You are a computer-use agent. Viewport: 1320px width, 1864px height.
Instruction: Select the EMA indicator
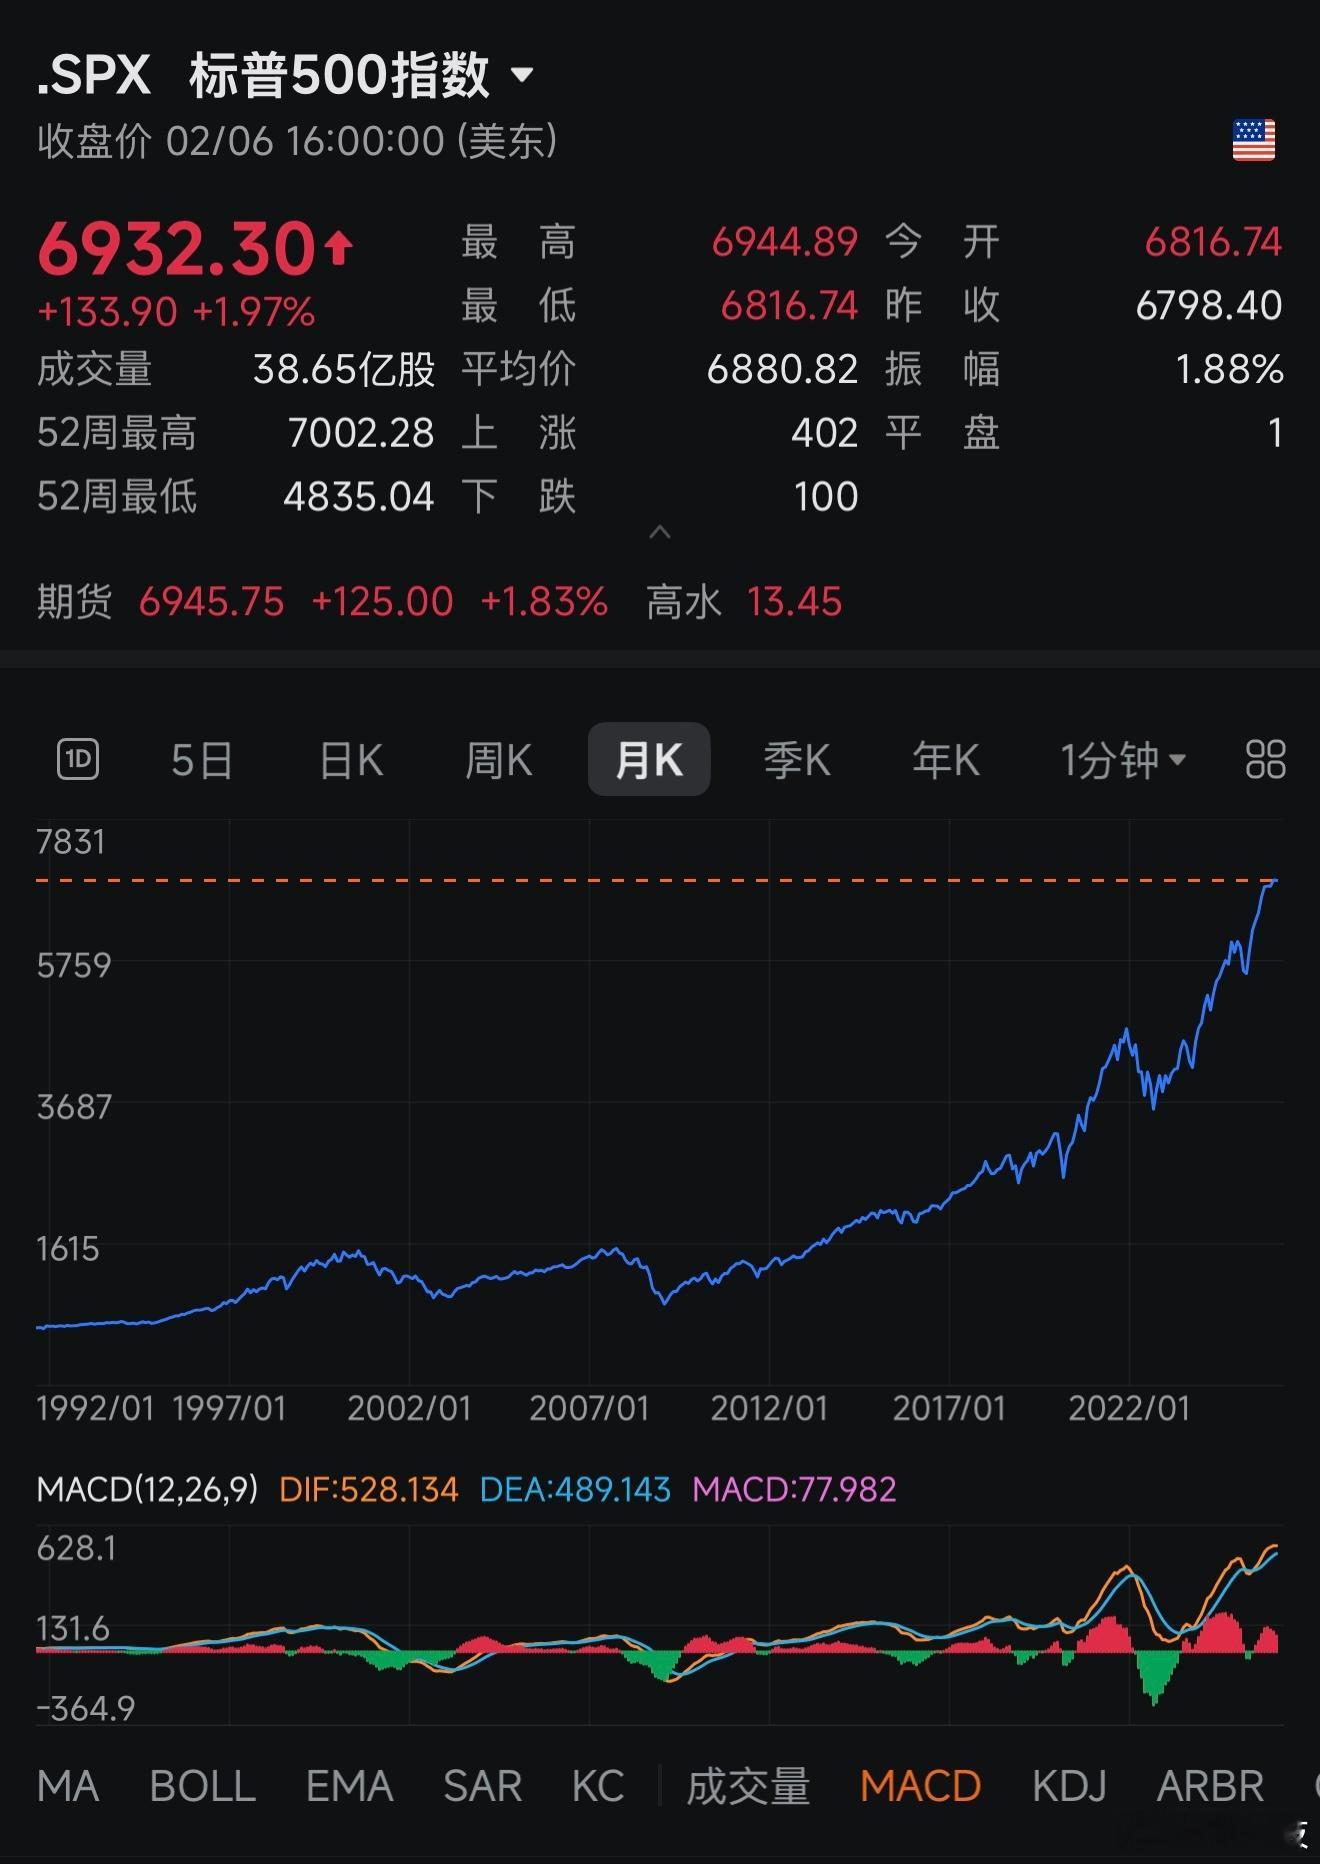coord(349,1786)
